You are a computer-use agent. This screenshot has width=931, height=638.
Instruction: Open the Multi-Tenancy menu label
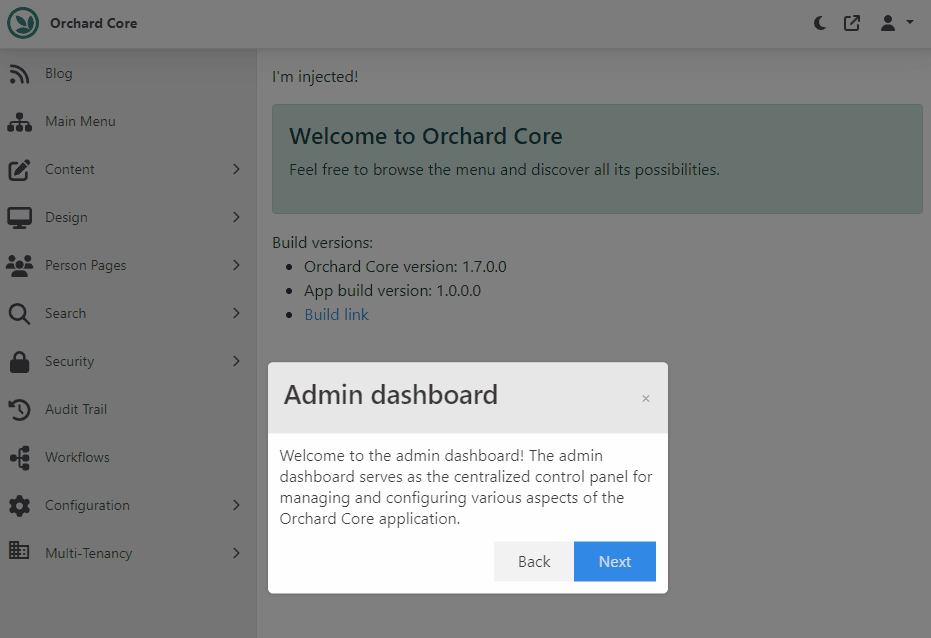tap(88, 553)
